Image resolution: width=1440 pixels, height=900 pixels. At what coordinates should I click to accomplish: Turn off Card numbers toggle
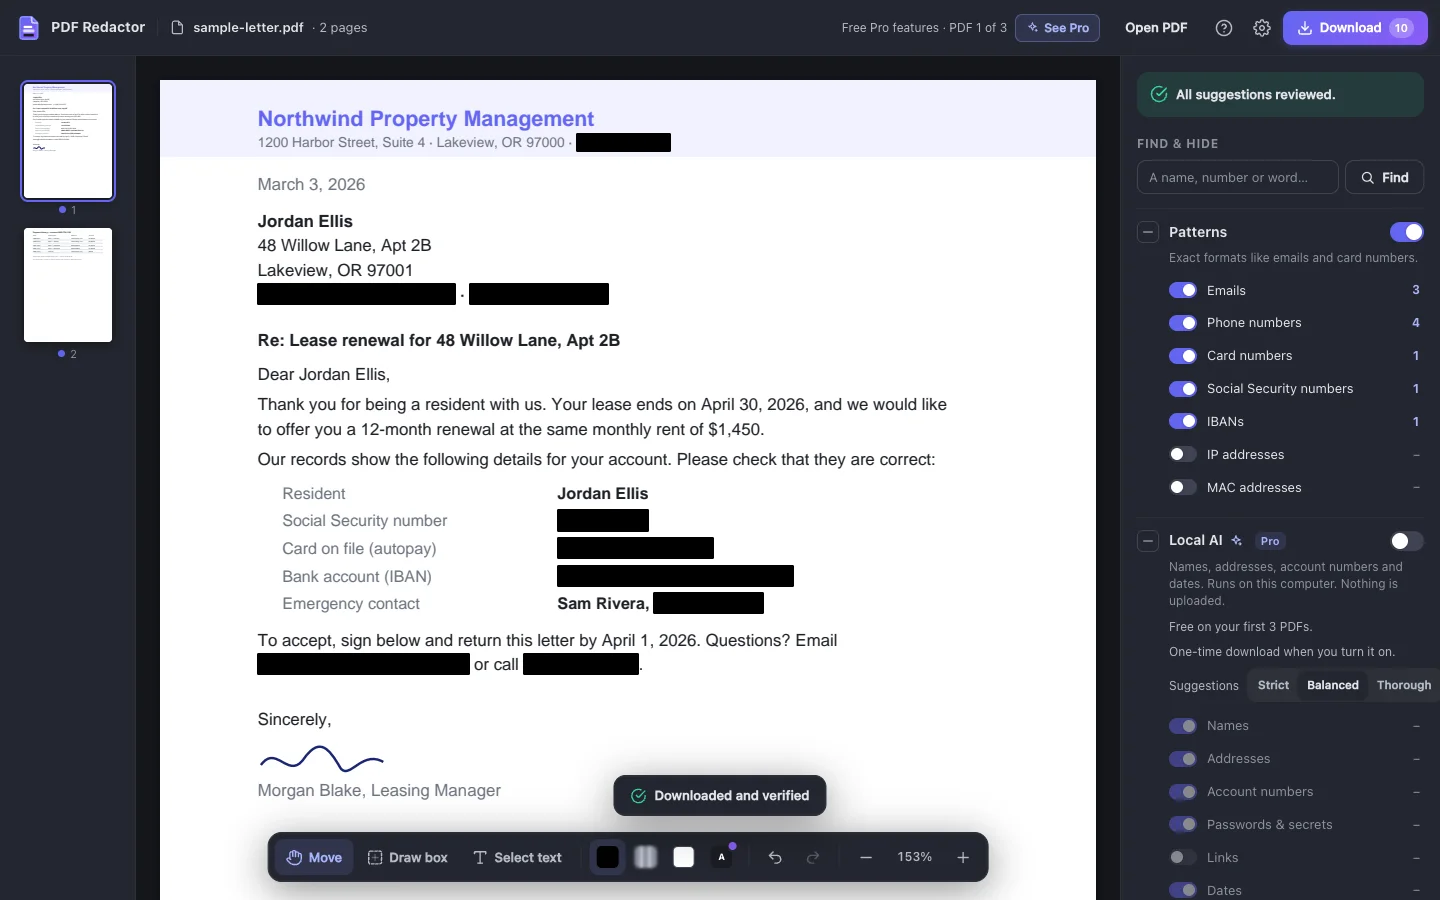coord(1183,356)
